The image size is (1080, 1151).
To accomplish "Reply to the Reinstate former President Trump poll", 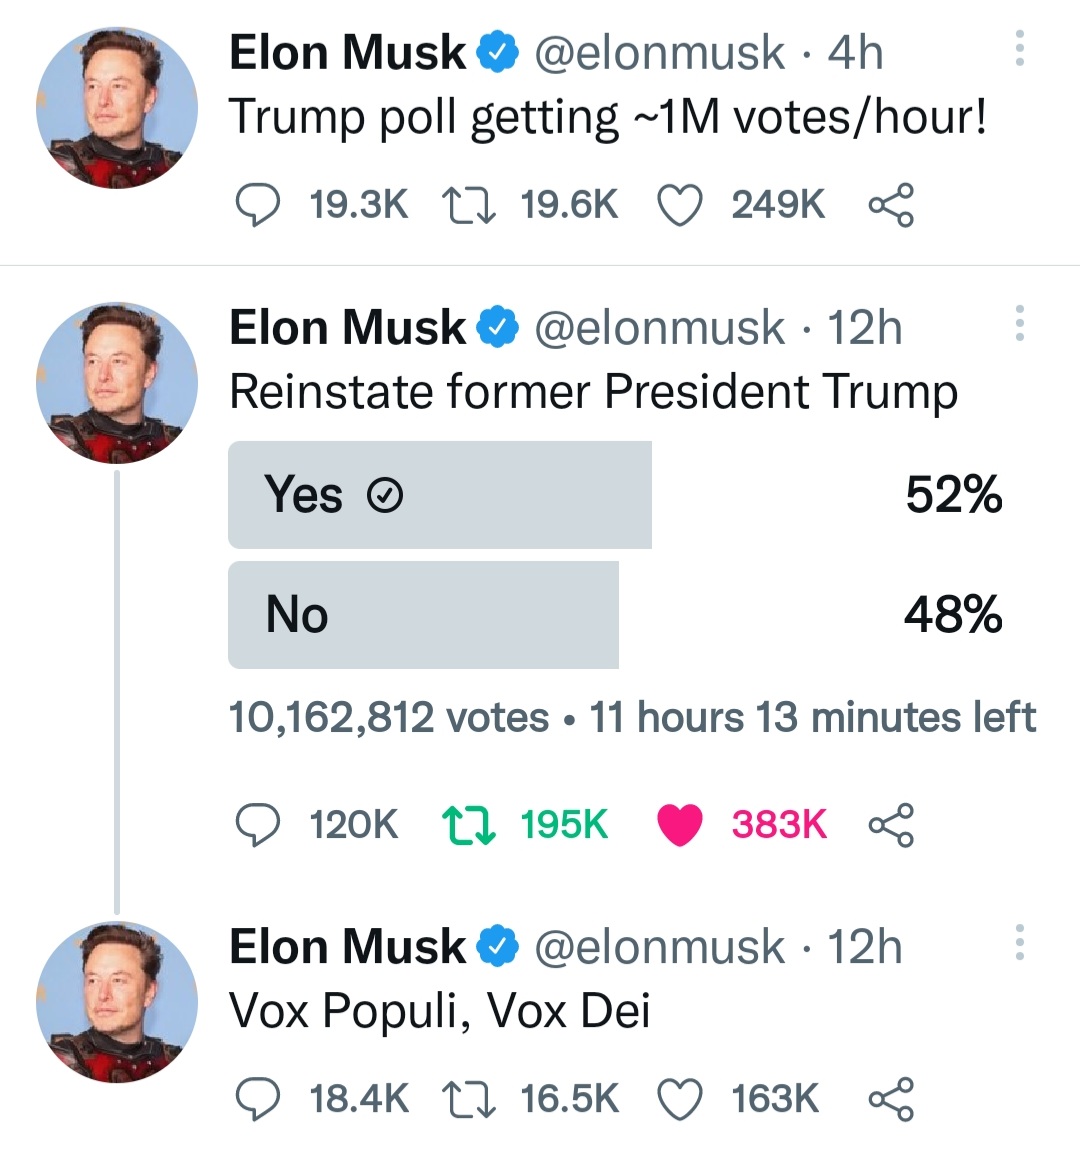I will [x=257, y=824].
